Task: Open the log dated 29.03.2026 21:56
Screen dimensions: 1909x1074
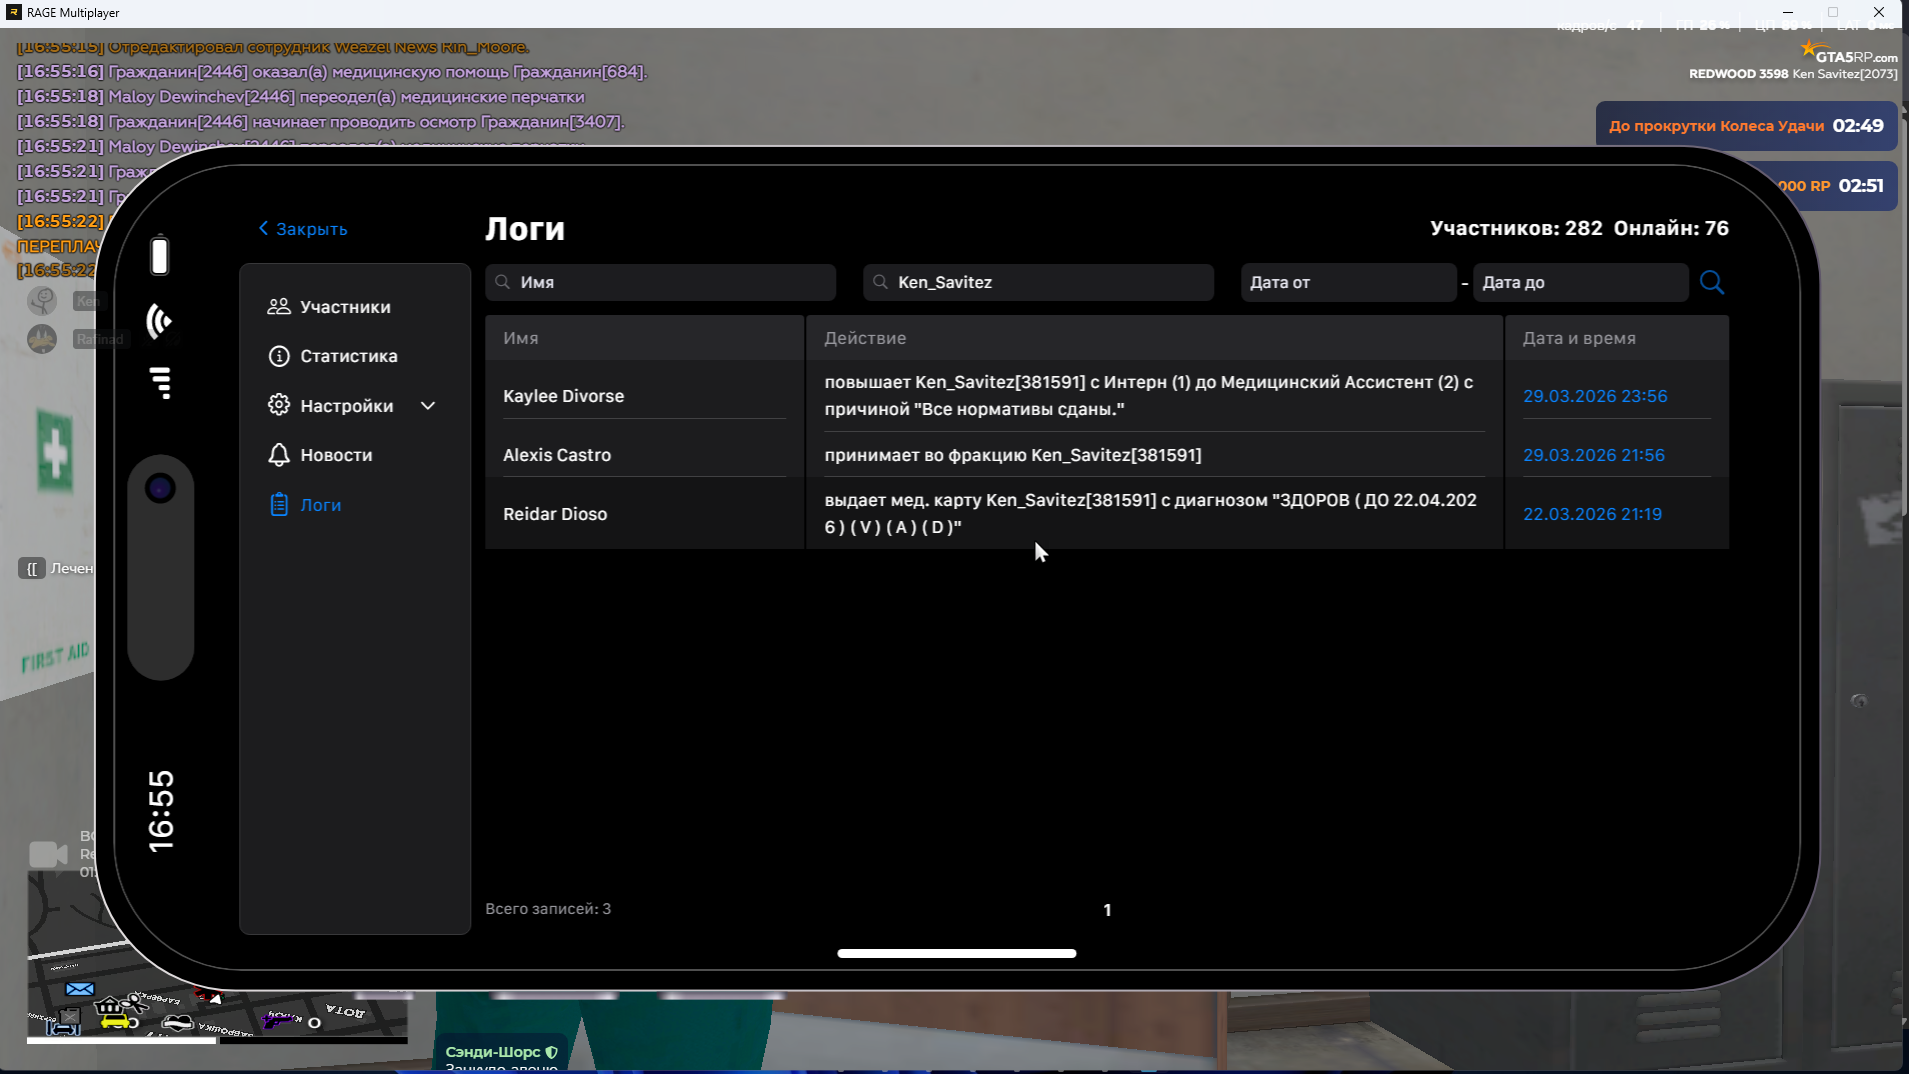Action: [1594, 455]
